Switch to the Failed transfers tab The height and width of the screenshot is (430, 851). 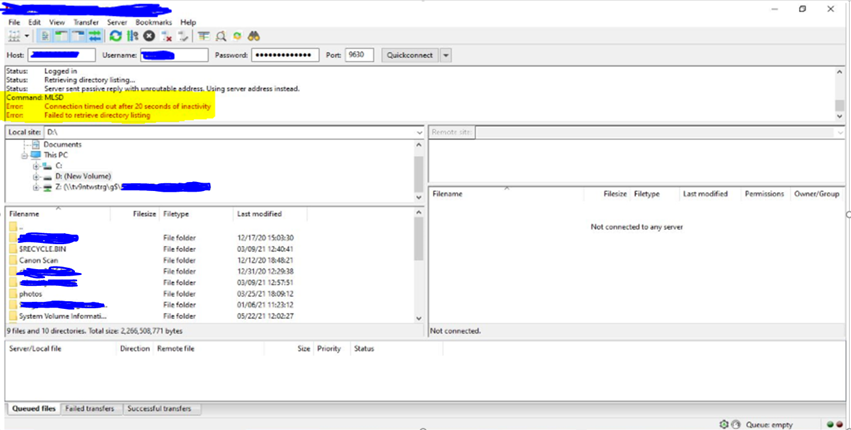click(90, 409)
